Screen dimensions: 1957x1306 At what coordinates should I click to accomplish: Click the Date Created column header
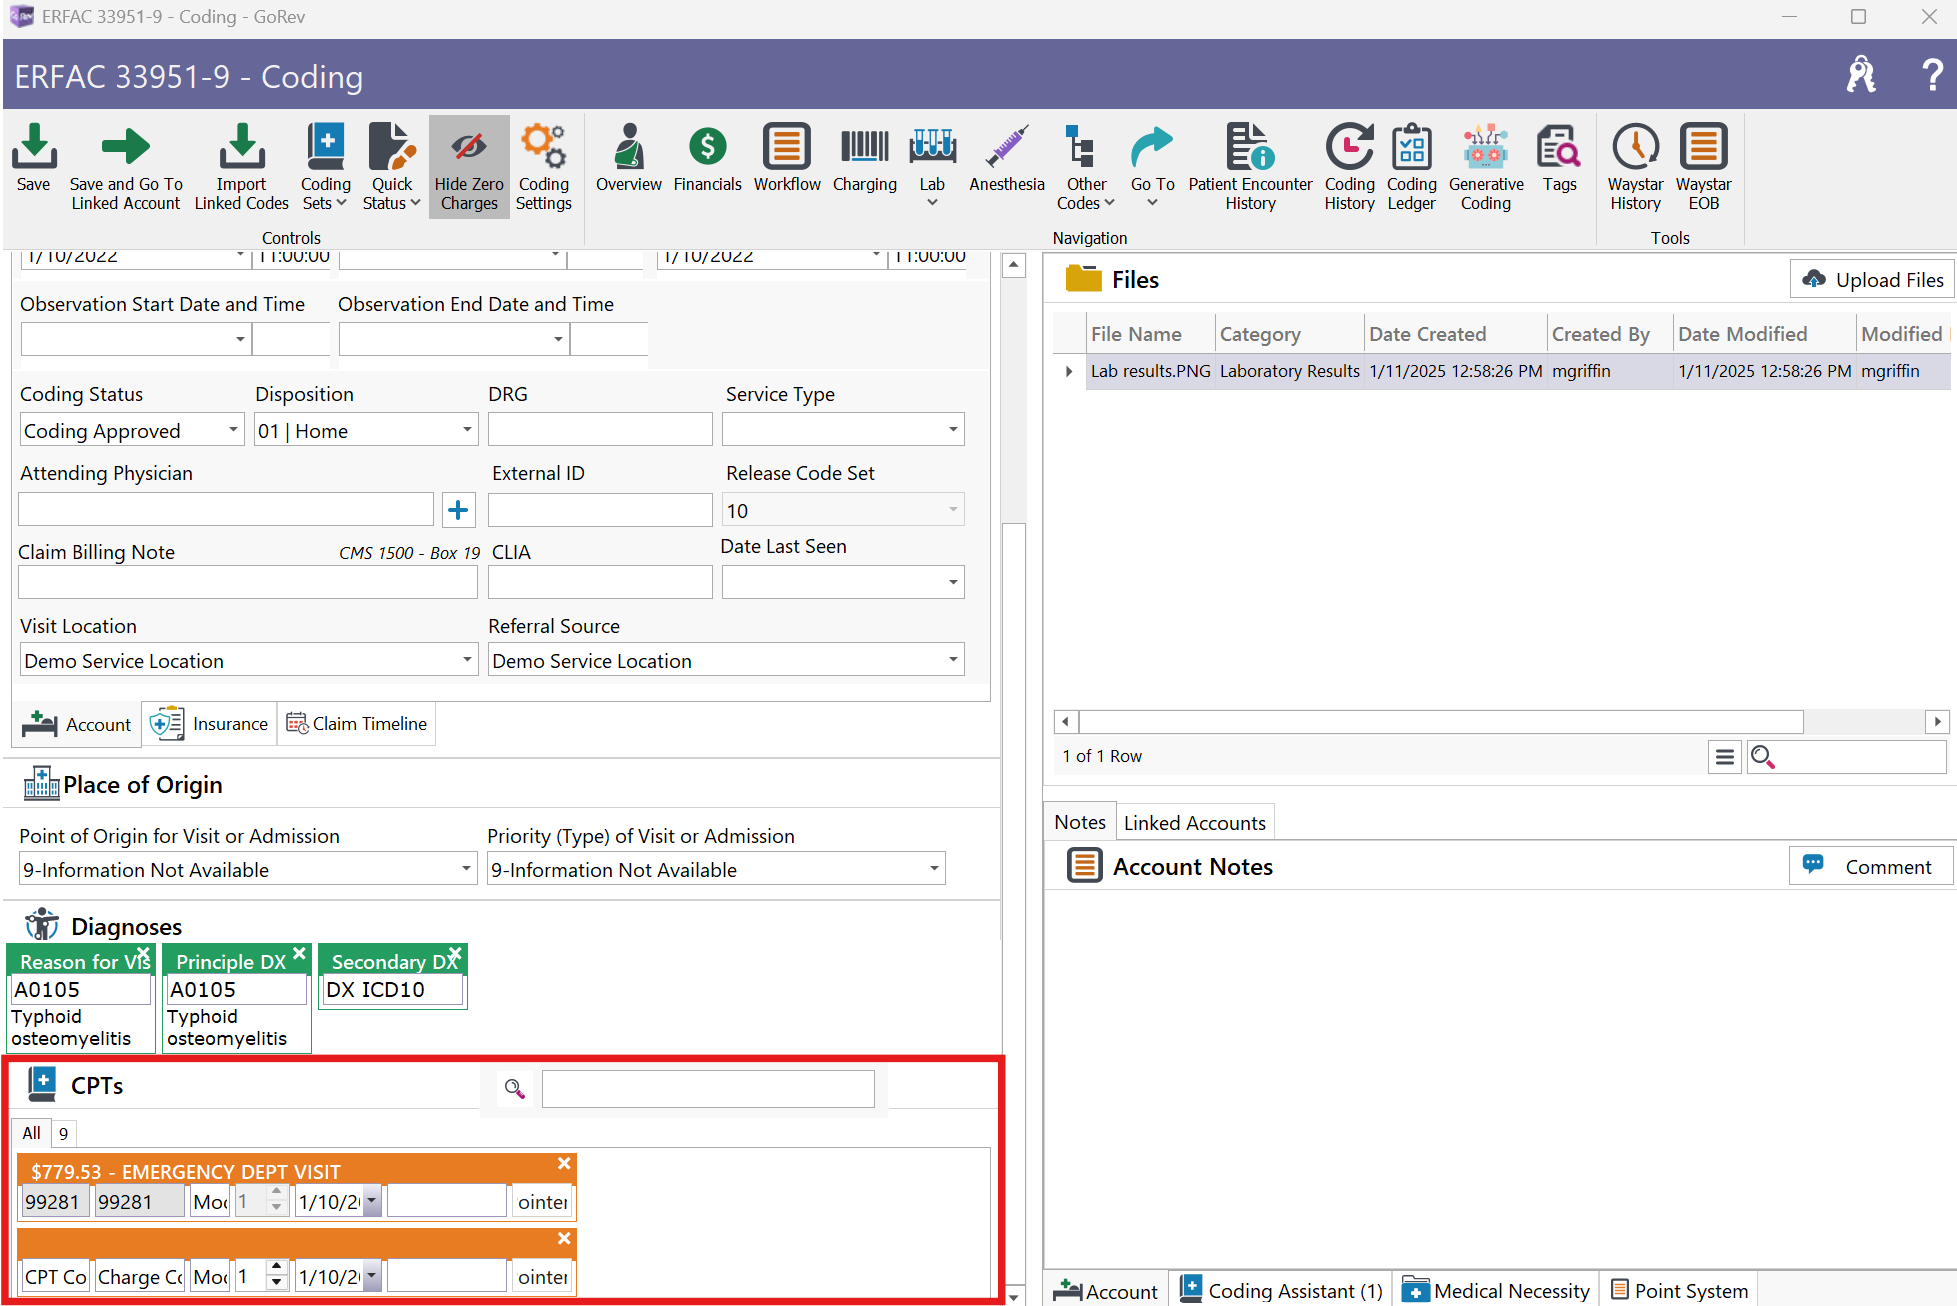tap(1455, 334)
